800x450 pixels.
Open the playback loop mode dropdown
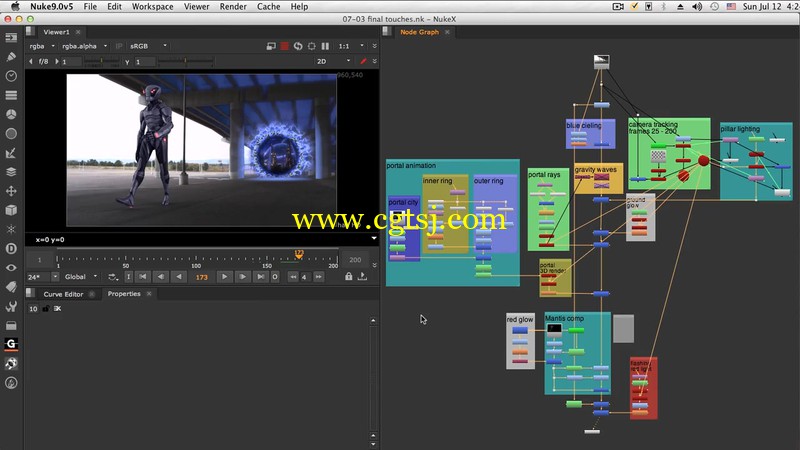point(113,277)
